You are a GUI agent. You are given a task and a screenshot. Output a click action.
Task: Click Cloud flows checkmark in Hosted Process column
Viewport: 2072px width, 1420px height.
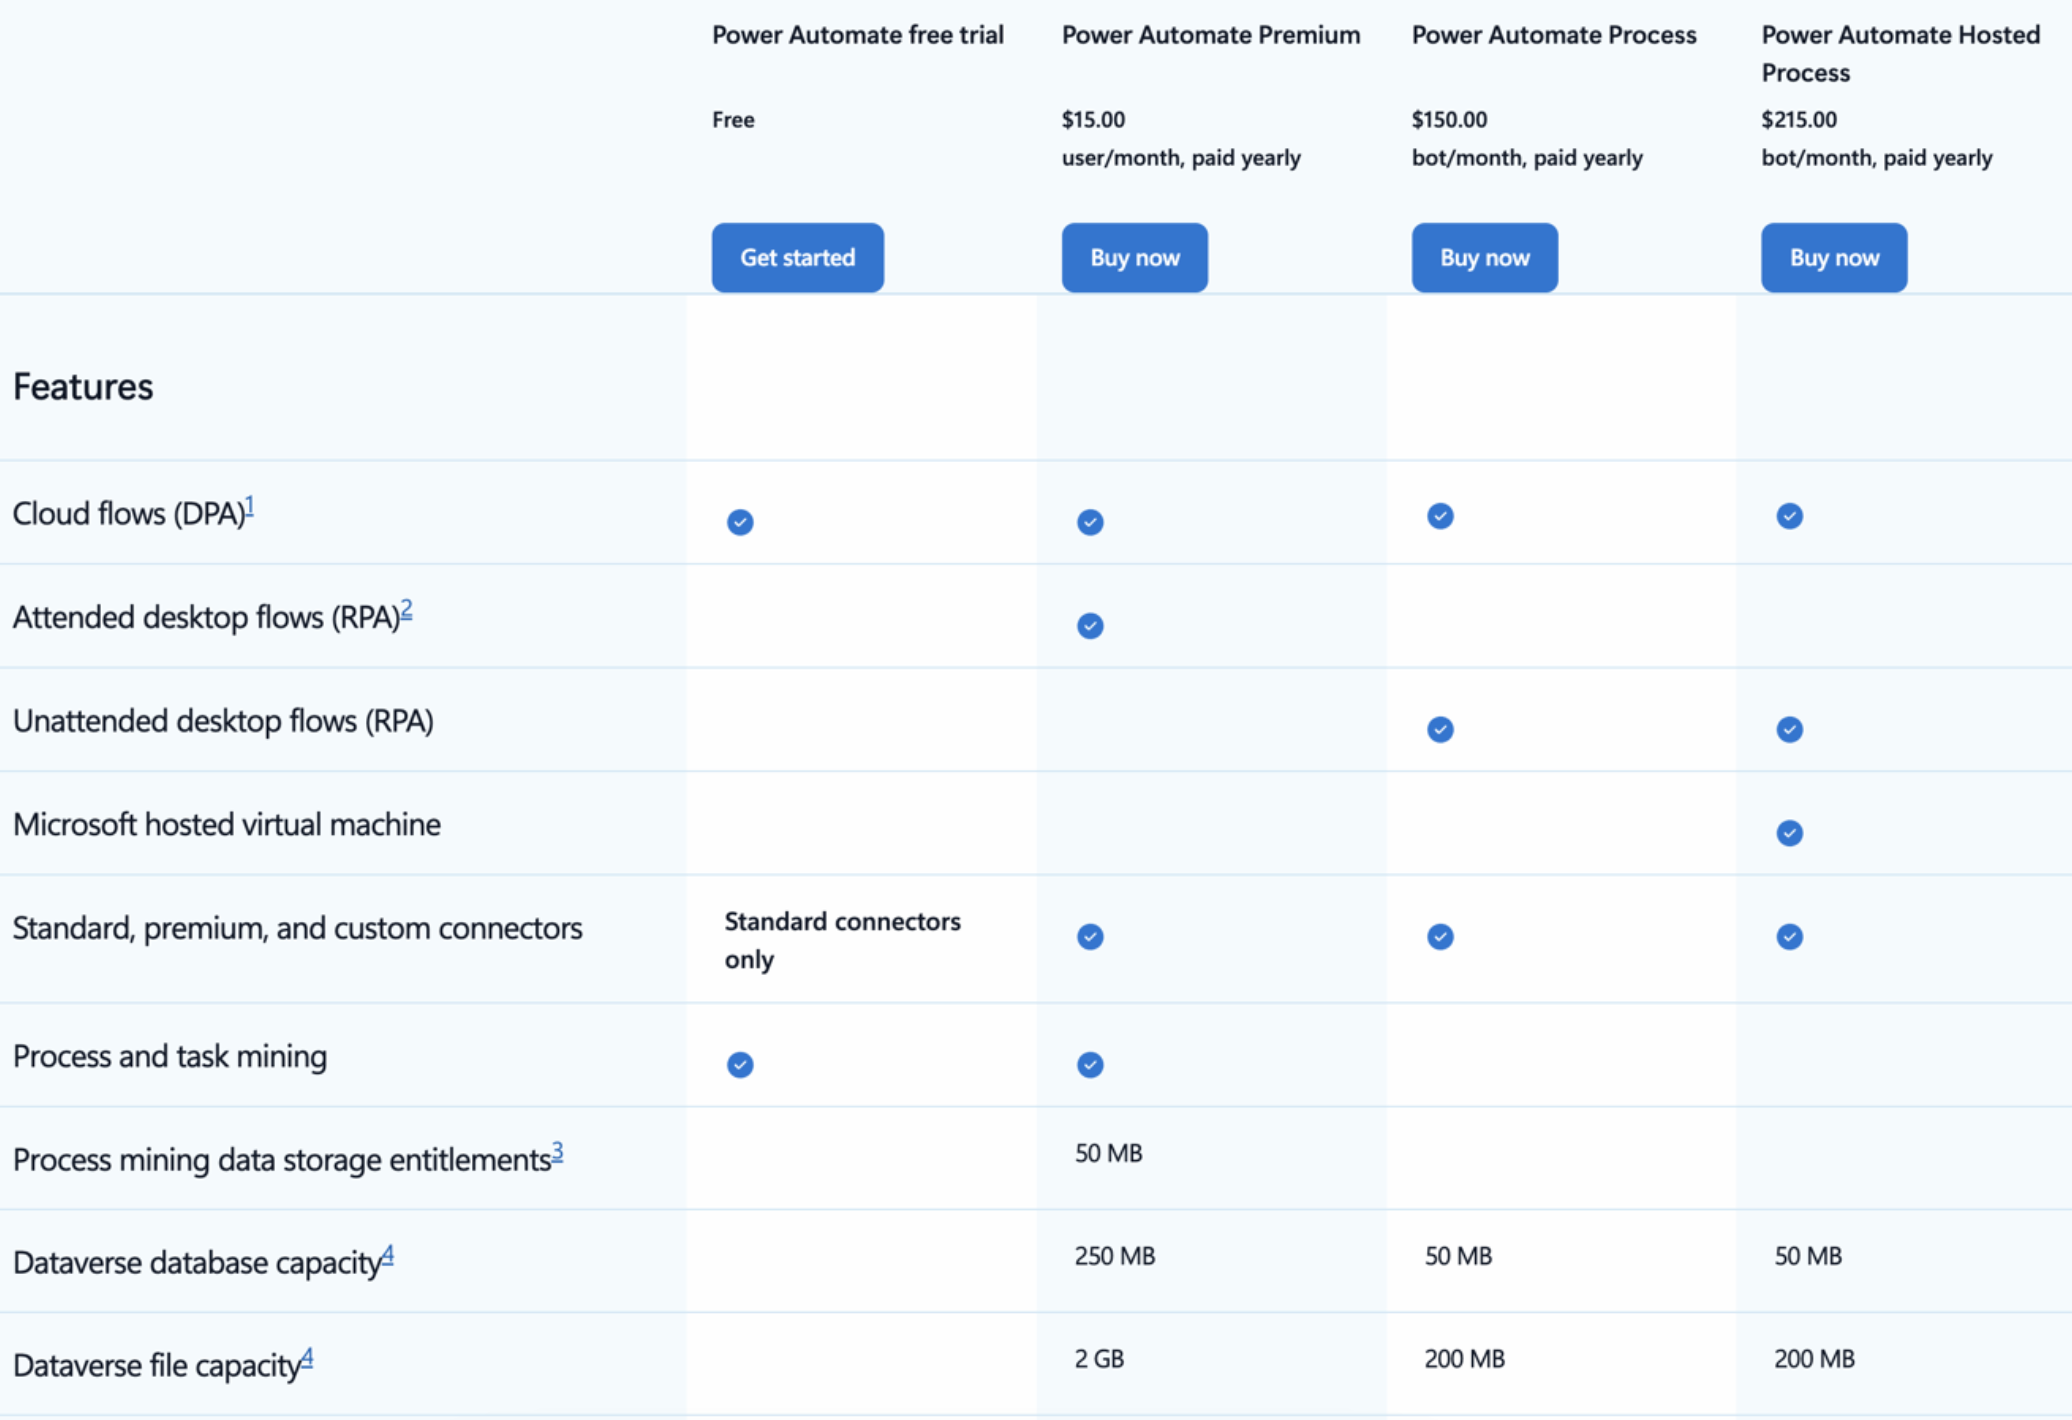1790,516
